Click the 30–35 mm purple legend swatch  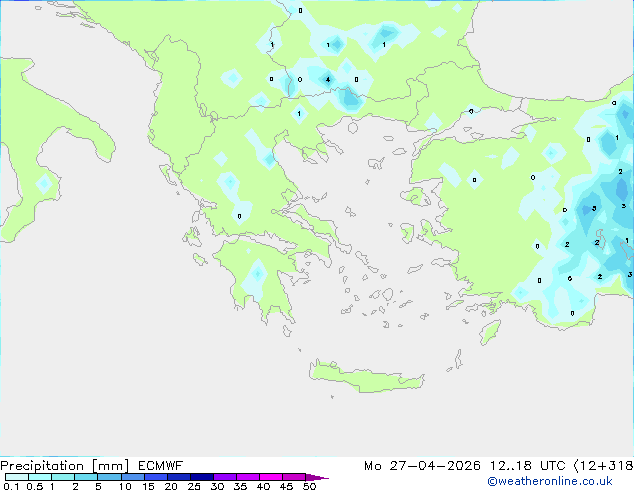(225, 477)
